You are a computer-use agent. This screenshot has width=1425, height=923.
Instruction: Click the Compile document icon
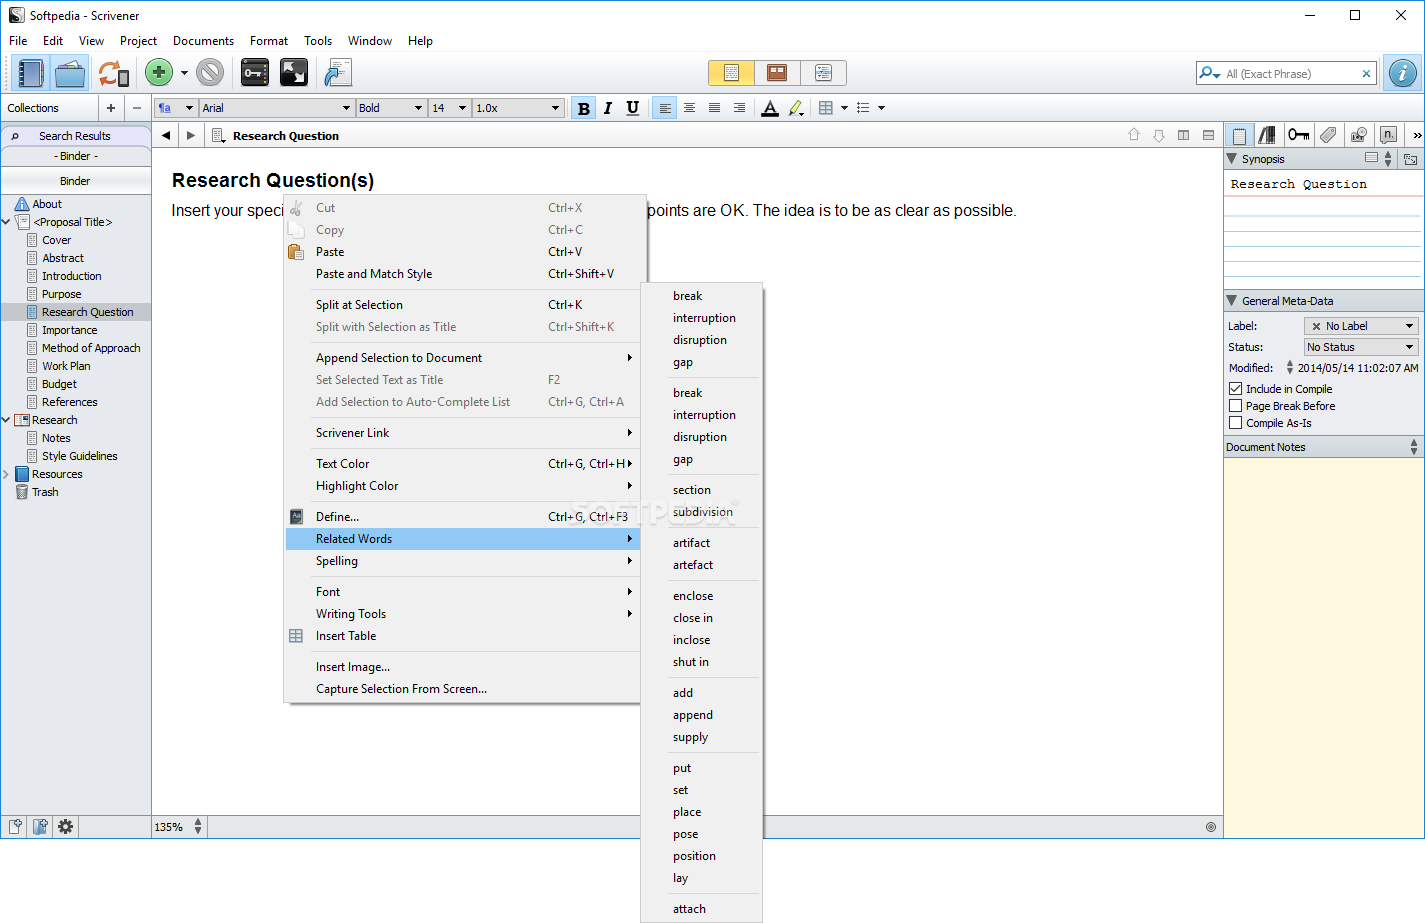tap(337, 72)
